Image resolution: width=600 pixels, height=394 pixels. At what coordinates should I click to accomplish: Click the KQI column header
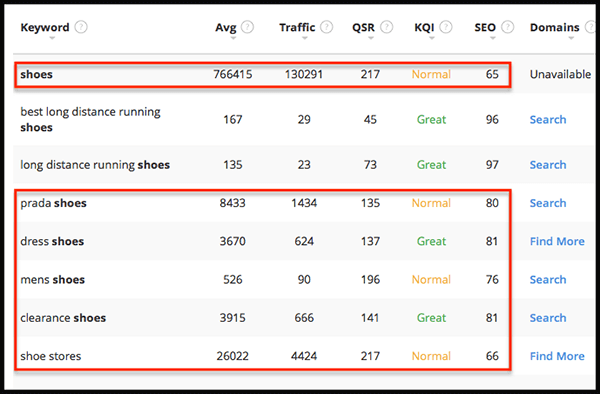424,28
